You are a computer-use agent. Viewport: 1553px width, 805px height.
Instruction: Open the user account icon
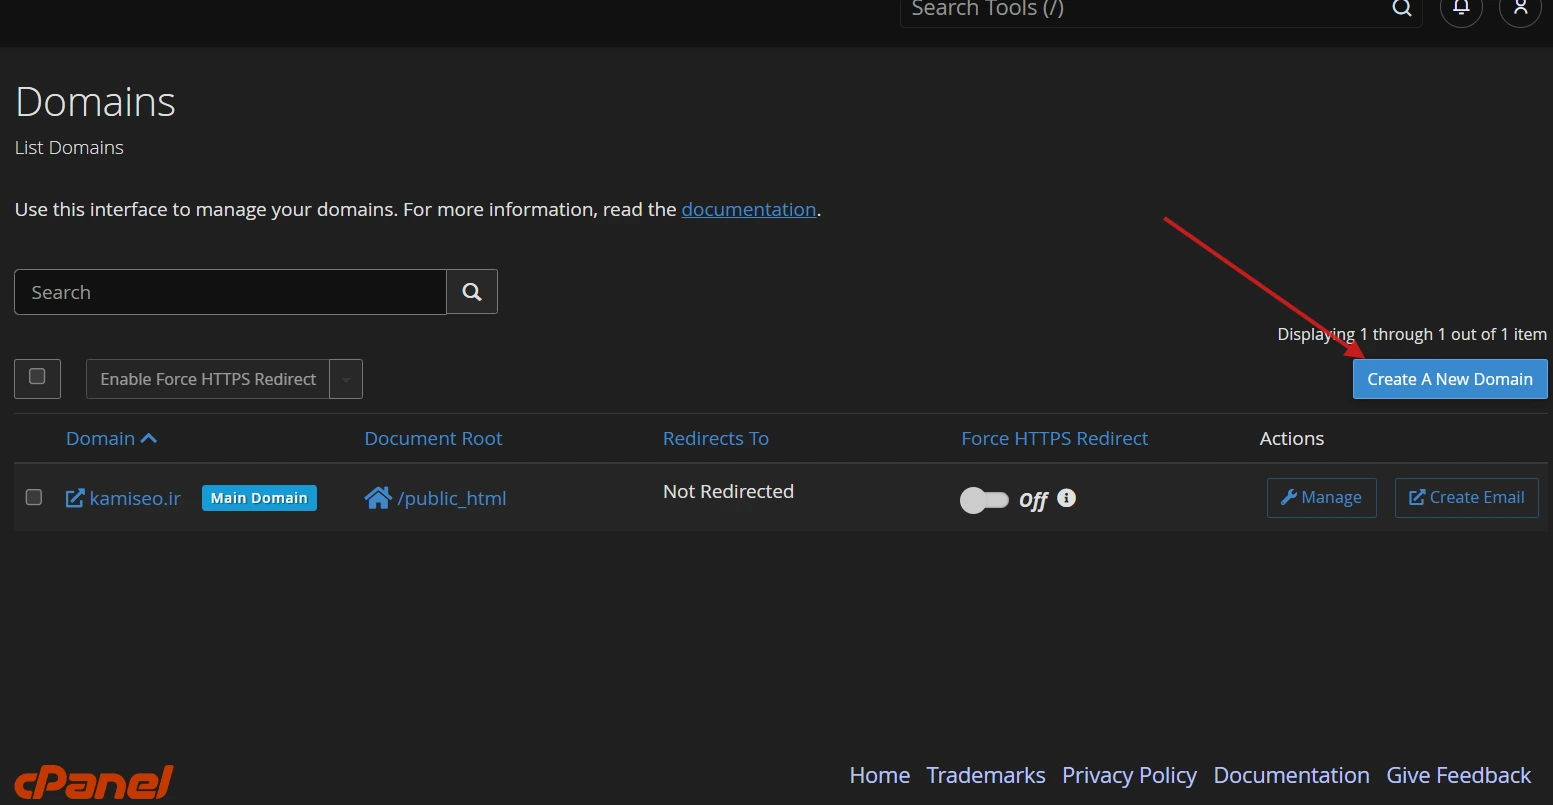click(1520, 9)
